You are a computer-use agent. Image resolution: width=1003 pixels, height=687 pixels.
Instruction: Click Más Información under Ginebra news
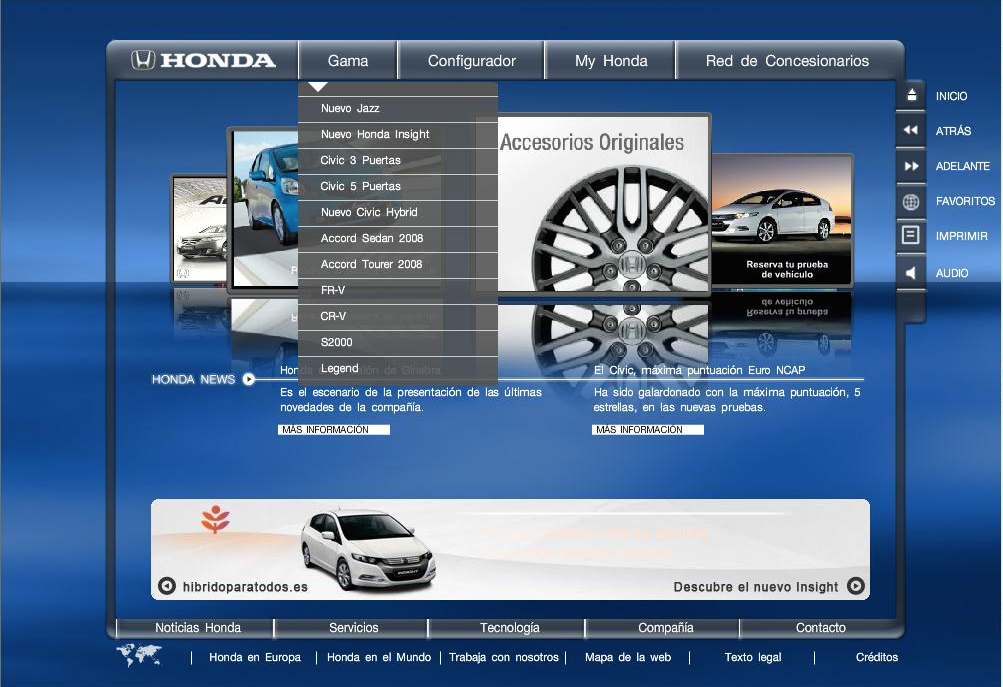[333, 430]
